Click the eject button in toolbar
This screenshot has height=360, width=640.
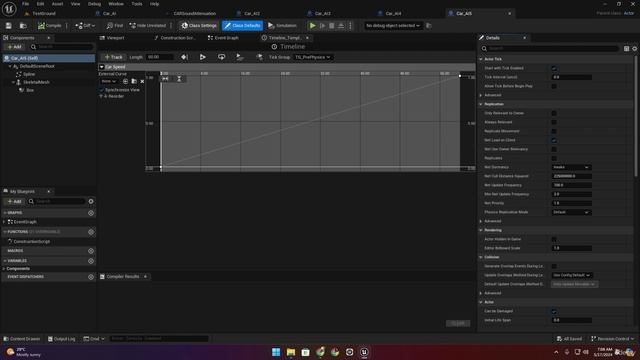[x=341, y=26]
